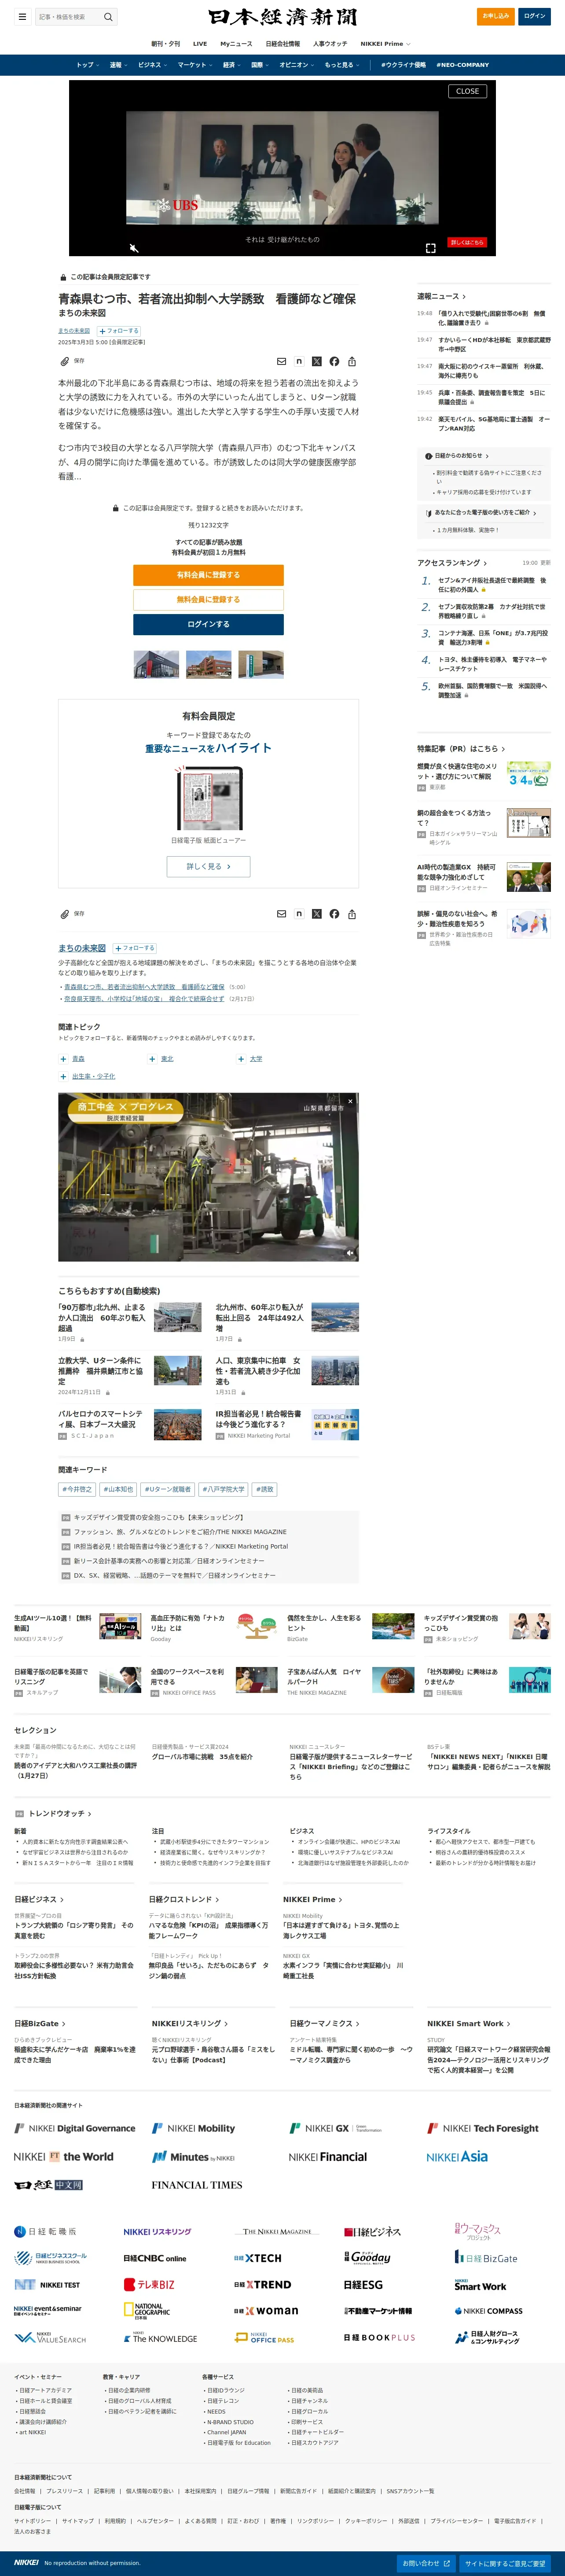
Task: Open the 日経会社情報 menu item
Action: click(x=283, y=44)
